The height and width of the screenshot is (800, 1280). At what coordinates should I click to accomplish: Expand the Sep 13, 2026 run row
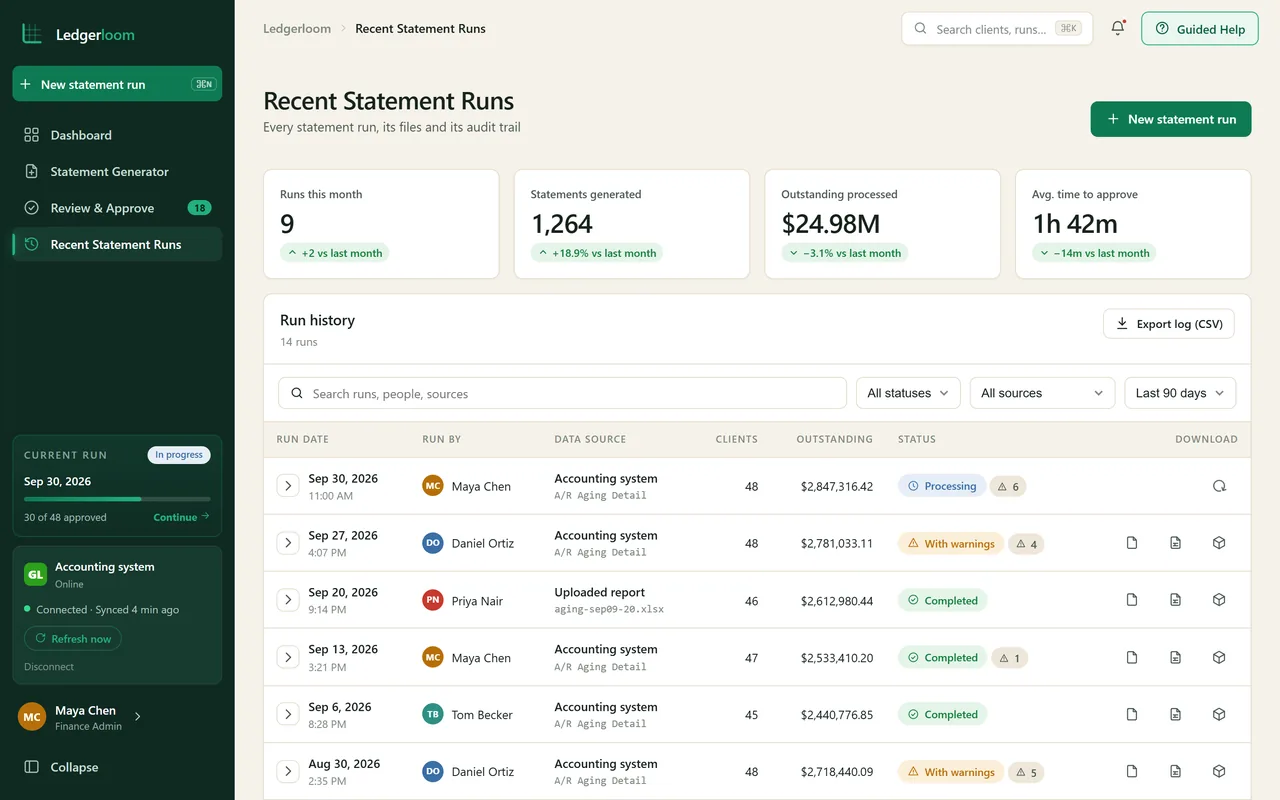(x=288, y=657)
